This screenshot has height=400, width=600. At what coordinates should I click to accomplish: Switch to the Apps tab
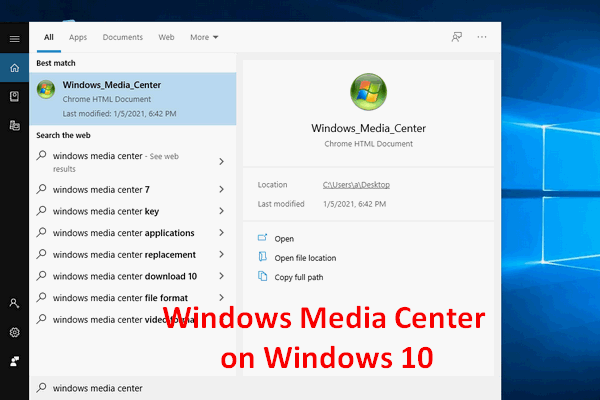click(78, 37)
